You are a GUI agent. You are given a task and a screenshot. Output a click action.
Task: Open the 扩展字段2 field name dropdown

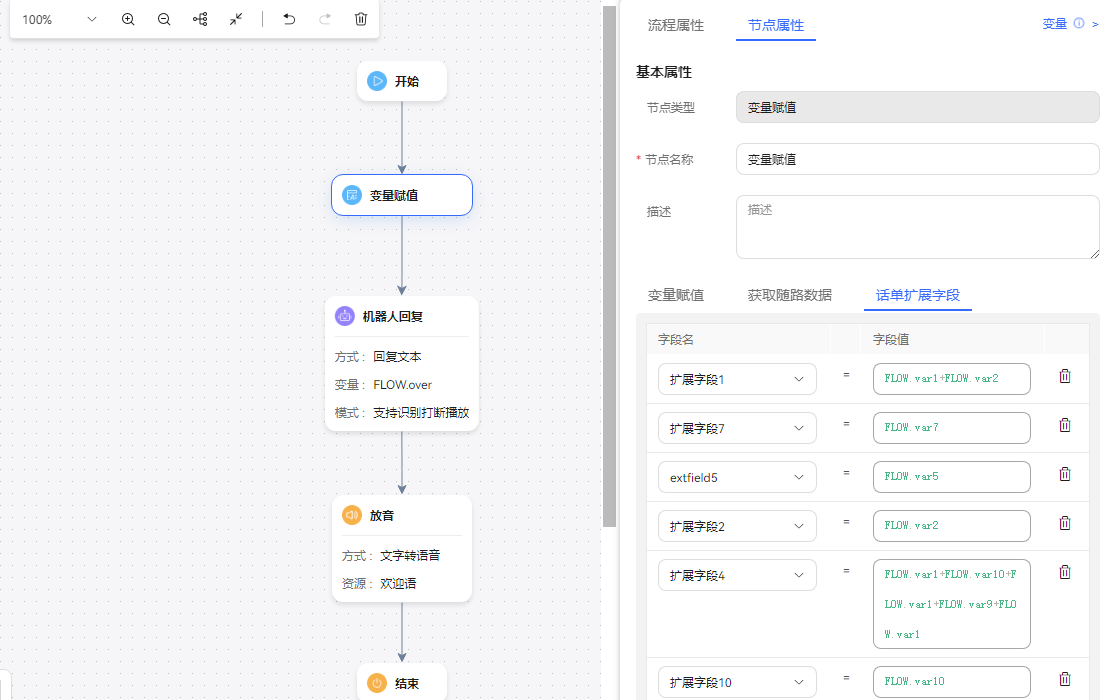(x=737, y=526)
